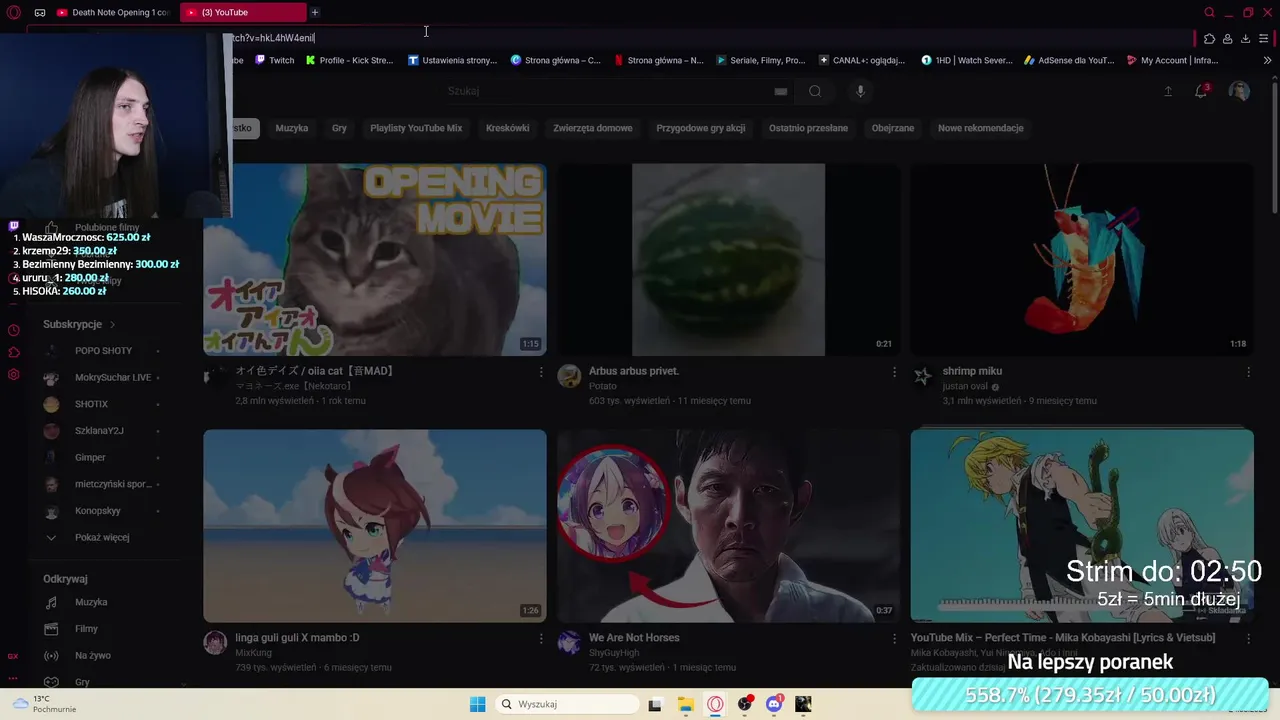Open options for YouTube Mix Perfect Time
Screen dimensions: 1280x720
[x=1248, y=638]
